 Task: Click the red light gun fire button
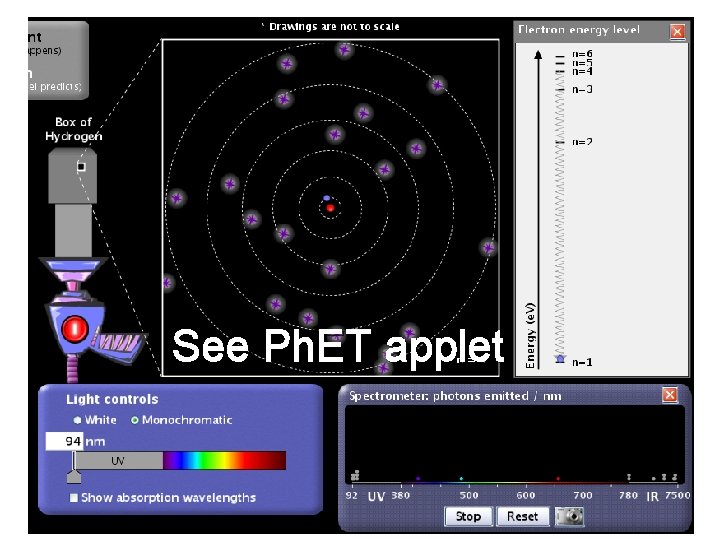pos(74,329)
